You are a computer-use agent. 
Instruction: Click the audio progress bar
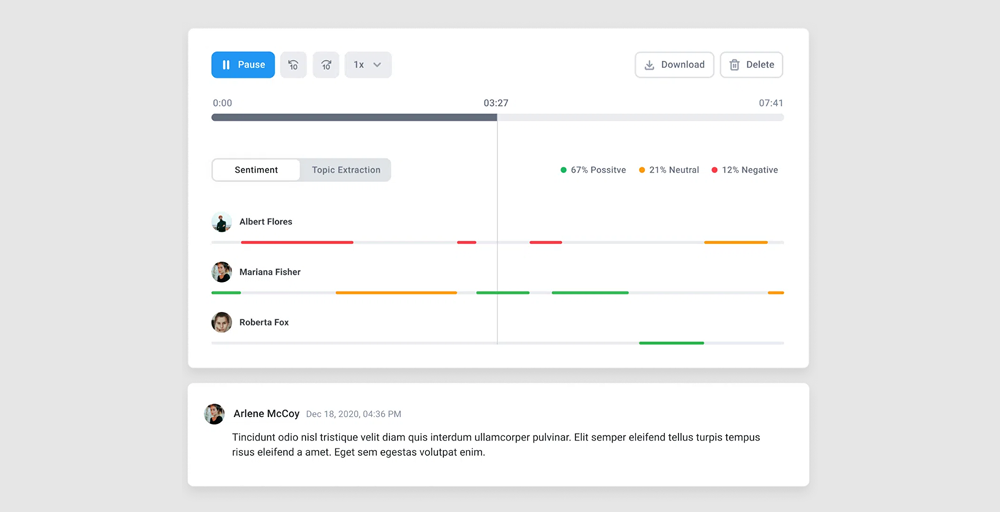click(x=497, y=117)
